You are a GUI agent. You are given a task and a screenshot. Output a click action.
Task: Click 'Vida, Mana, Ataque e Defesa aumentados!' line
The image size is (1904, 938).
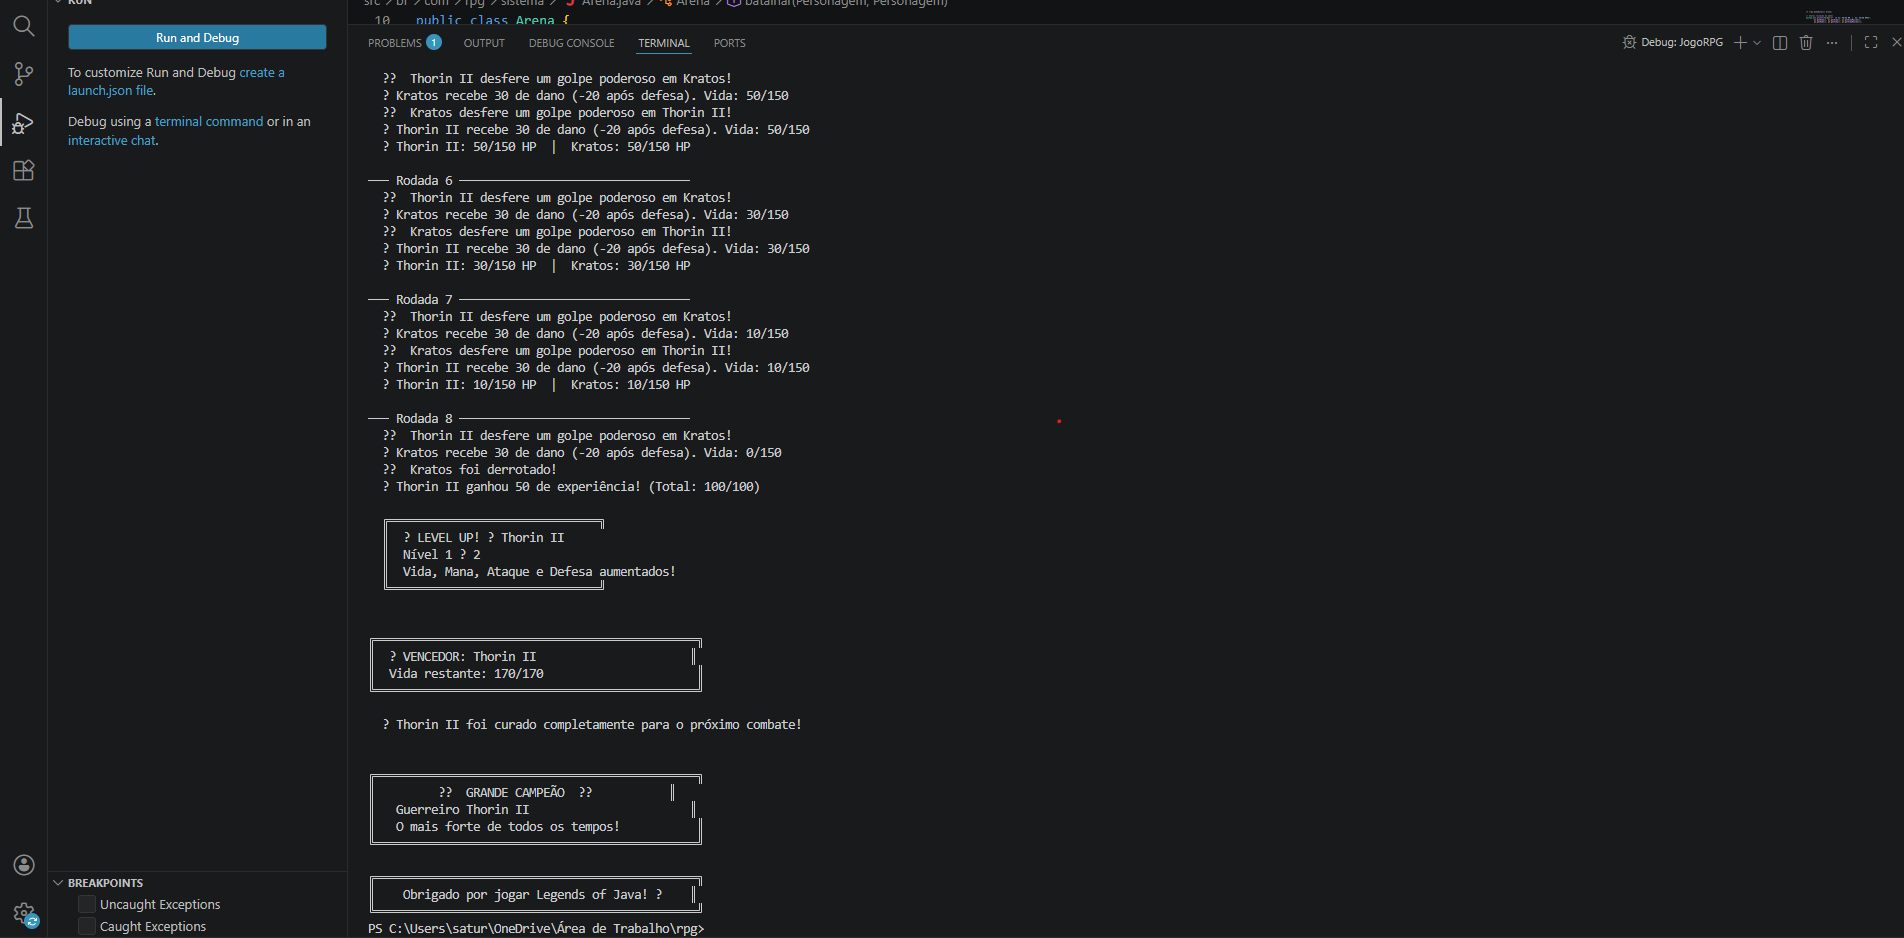click(x=539, y=571)
